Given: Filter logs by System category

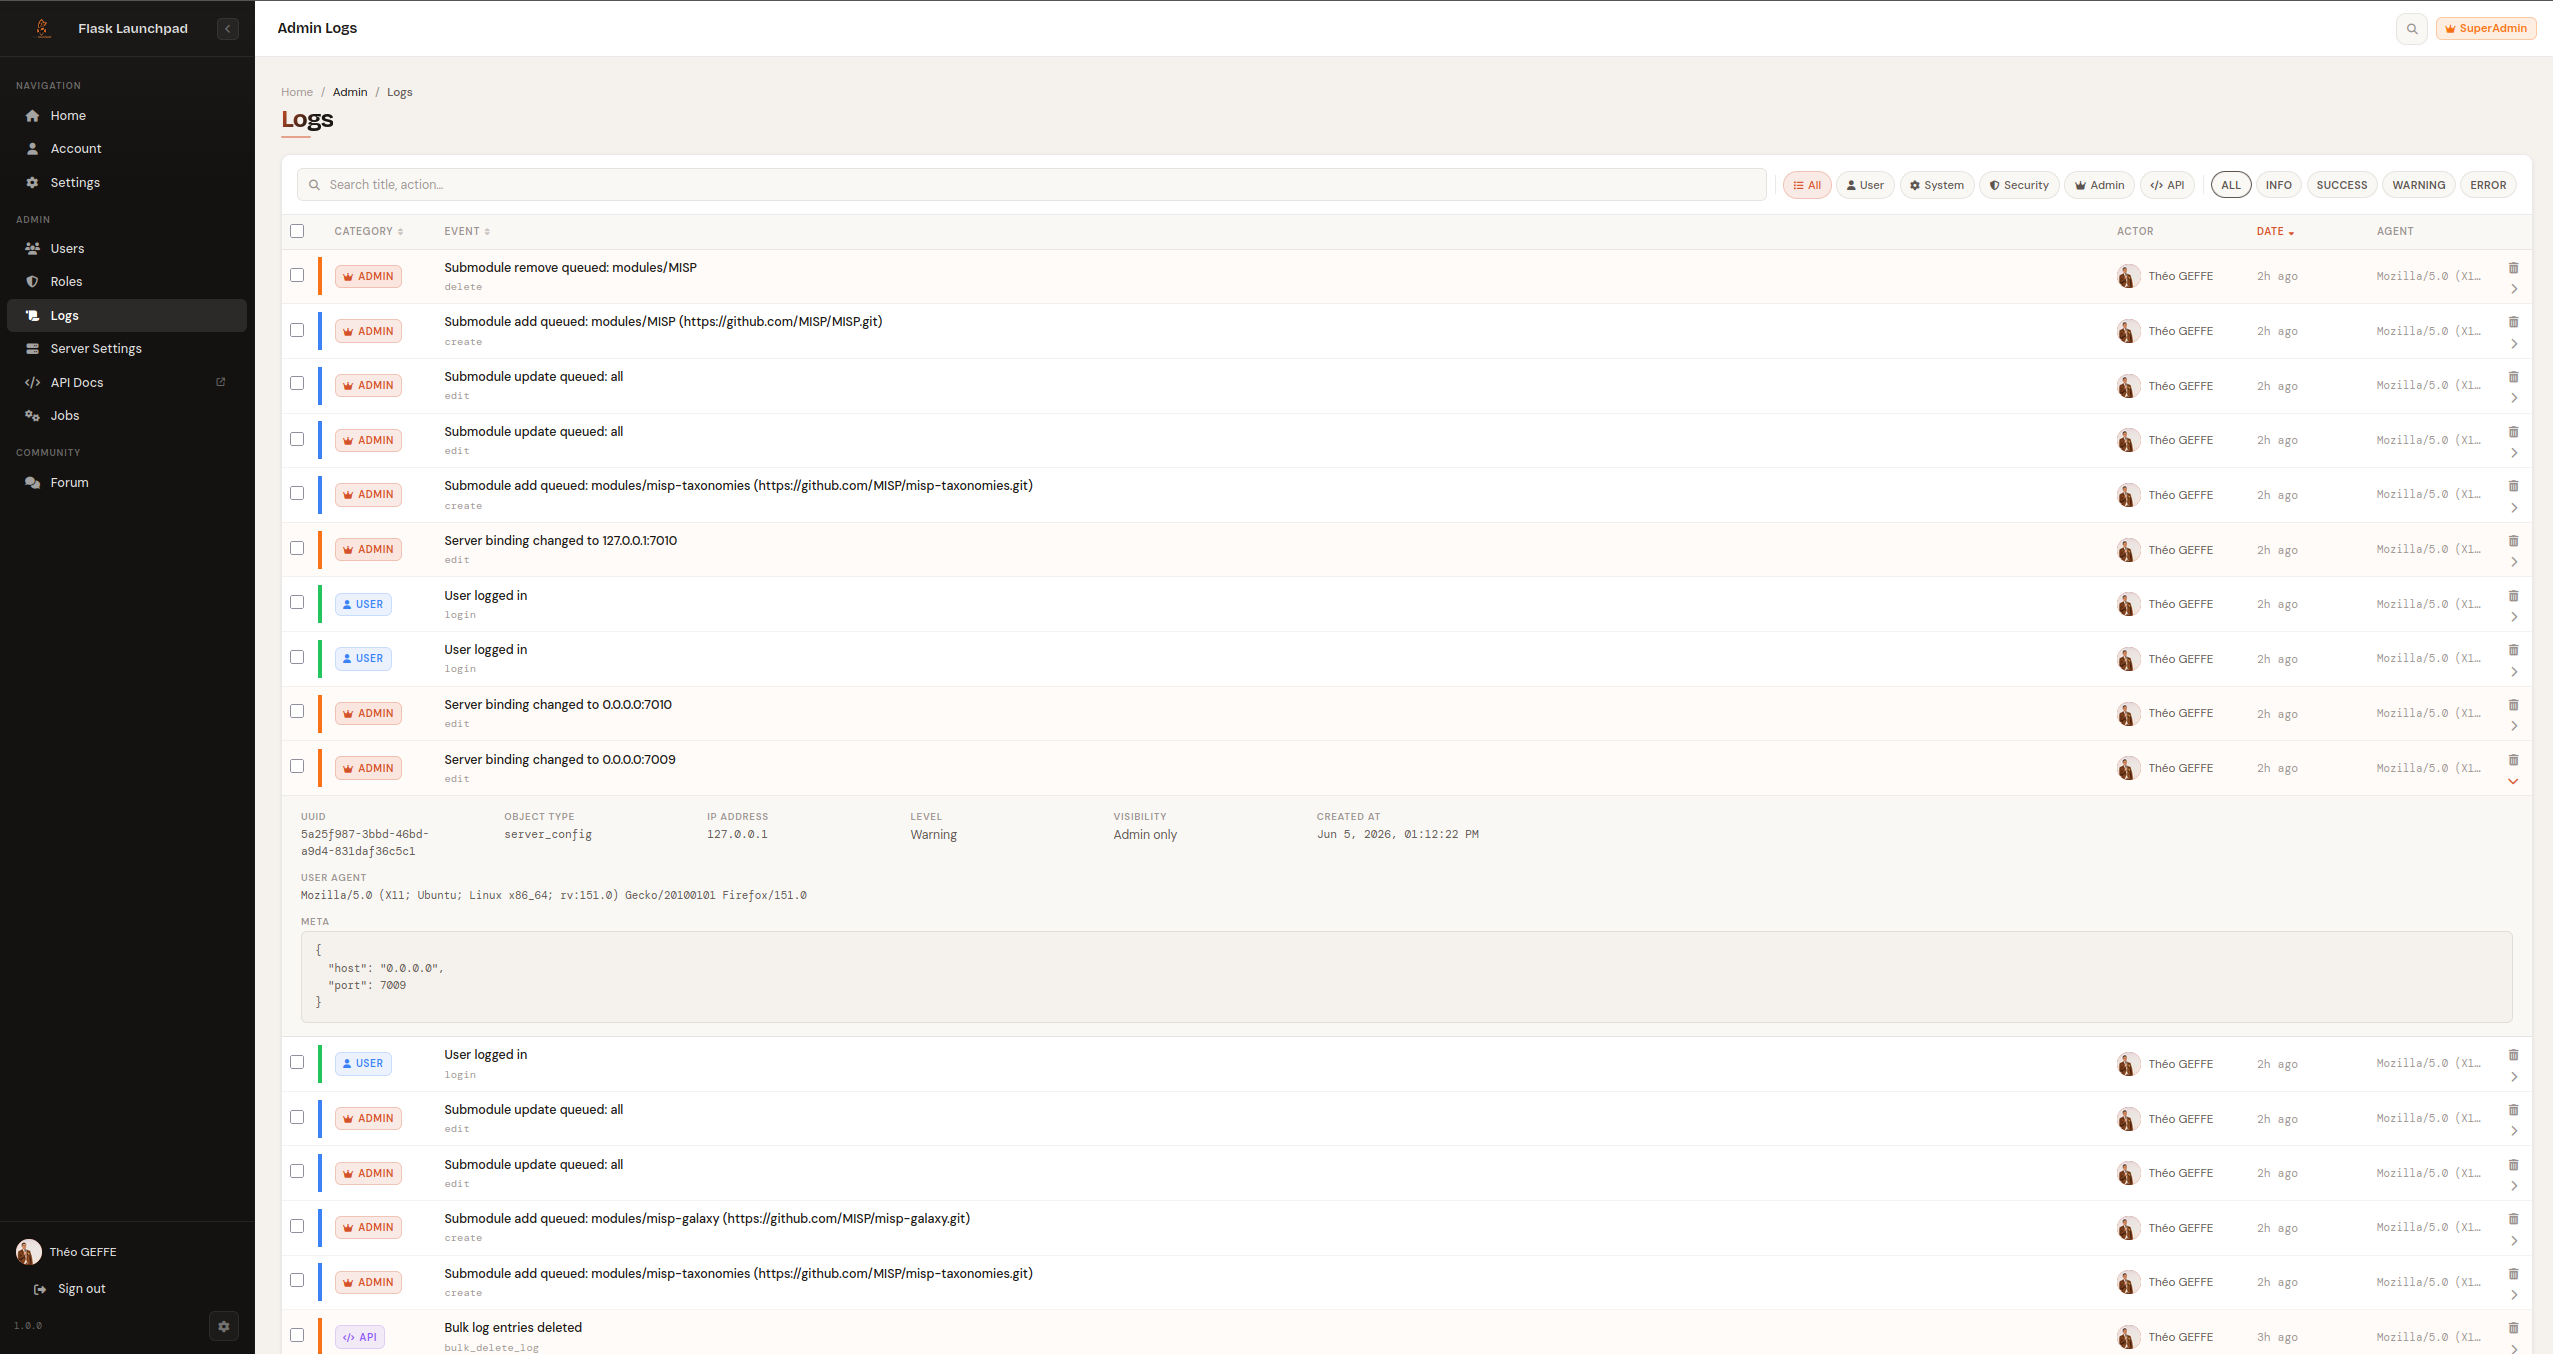Looking at the screenshot, I should [1937, 185].
